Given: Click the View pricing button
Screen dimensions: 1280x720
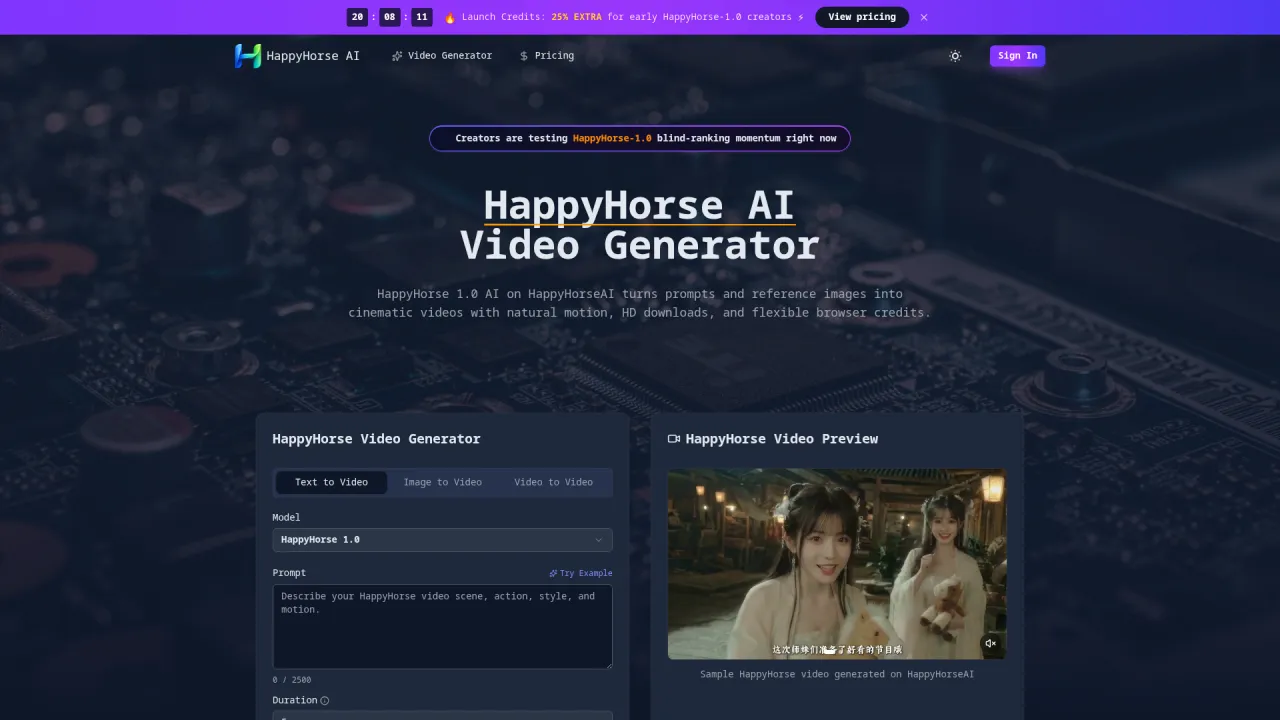Looking at the screenshot, I should tap(862, 17).
